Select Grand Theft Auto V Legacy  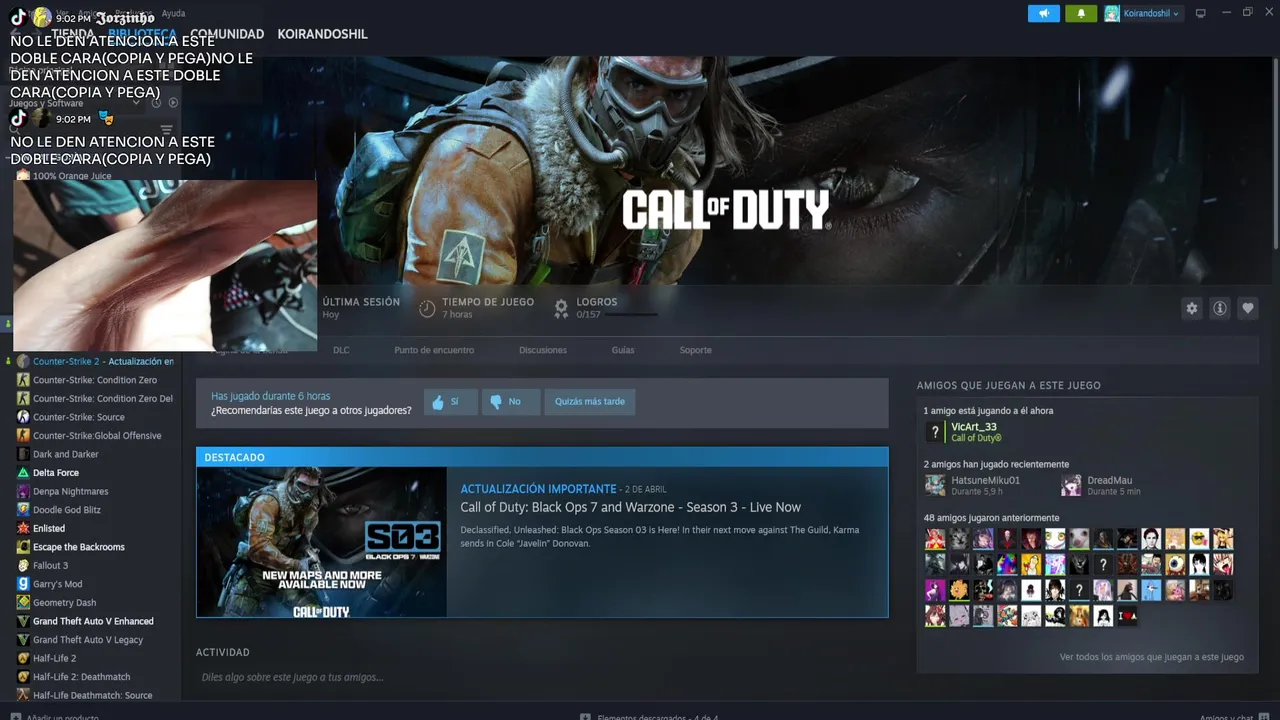pyautogui.click(x=88, y=640)
